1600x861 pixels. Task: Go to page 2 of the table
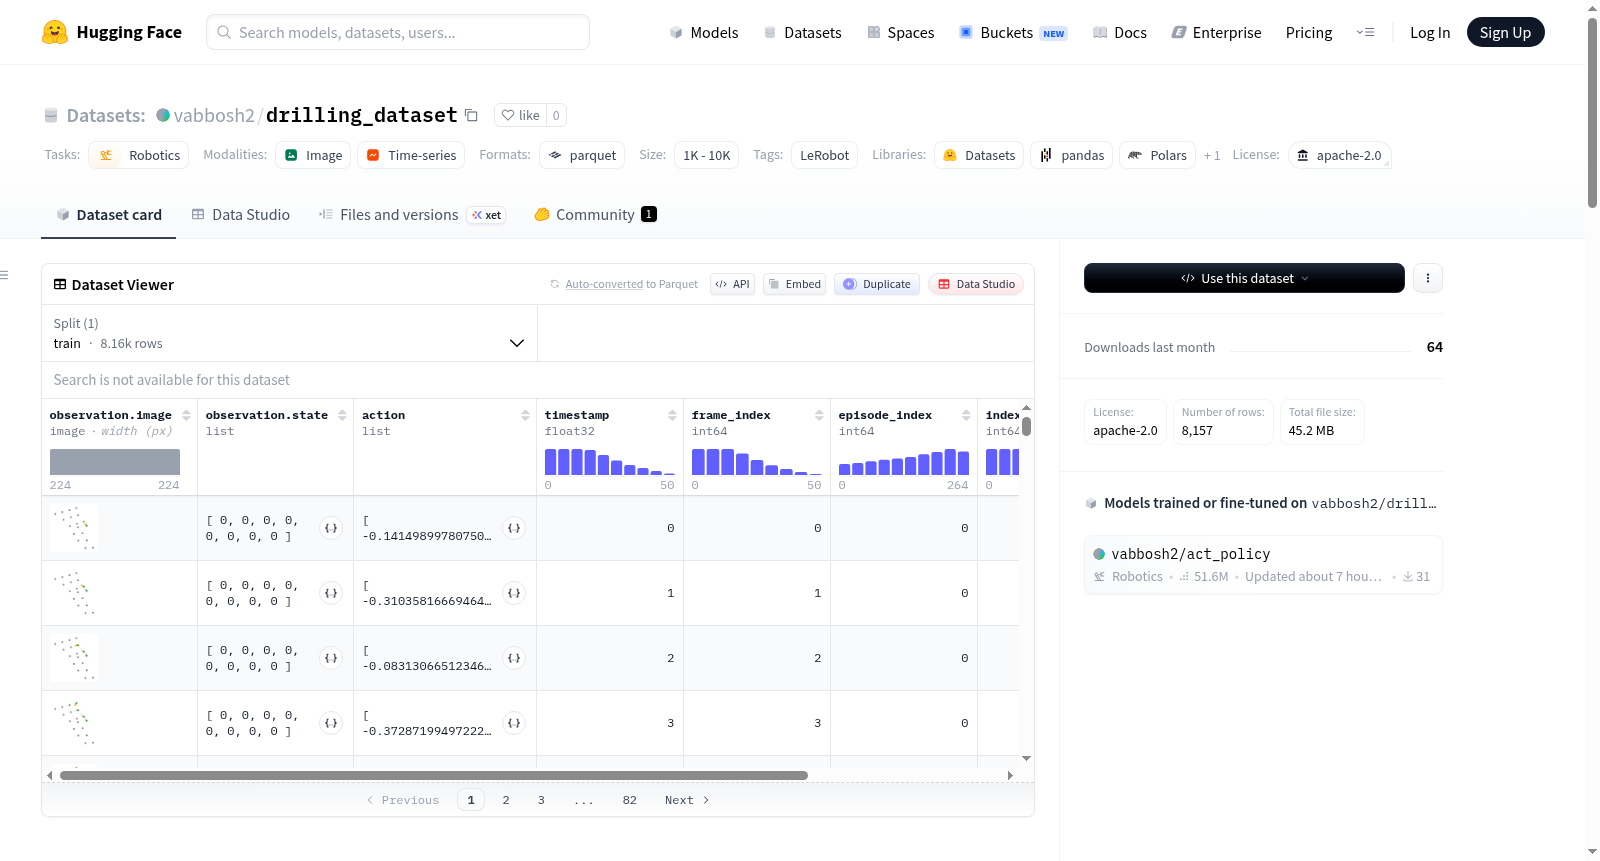(506, 800)
